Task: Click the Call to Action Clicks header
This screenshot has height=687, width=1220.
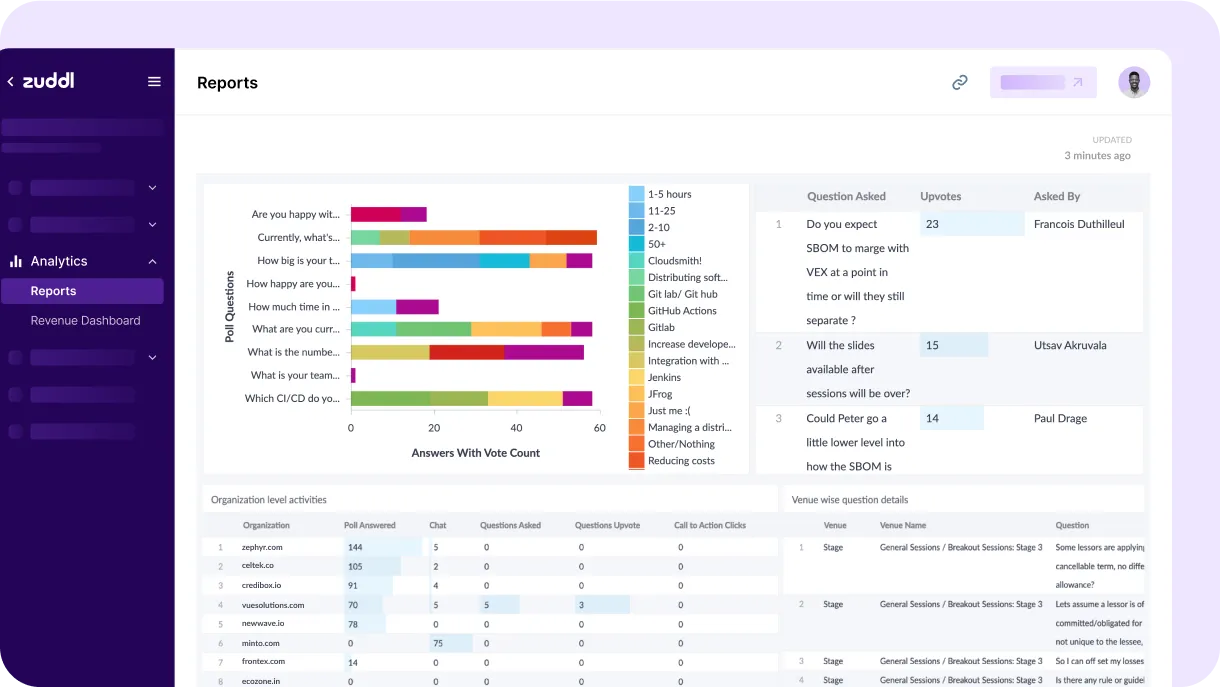Action: [710, 525]
